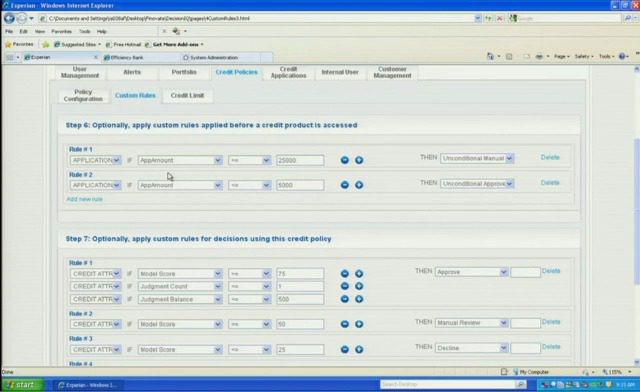The height and width of the screenshot is (392, 640).
Task: Click the browser Forward arrow
Action: pos(21,18)
